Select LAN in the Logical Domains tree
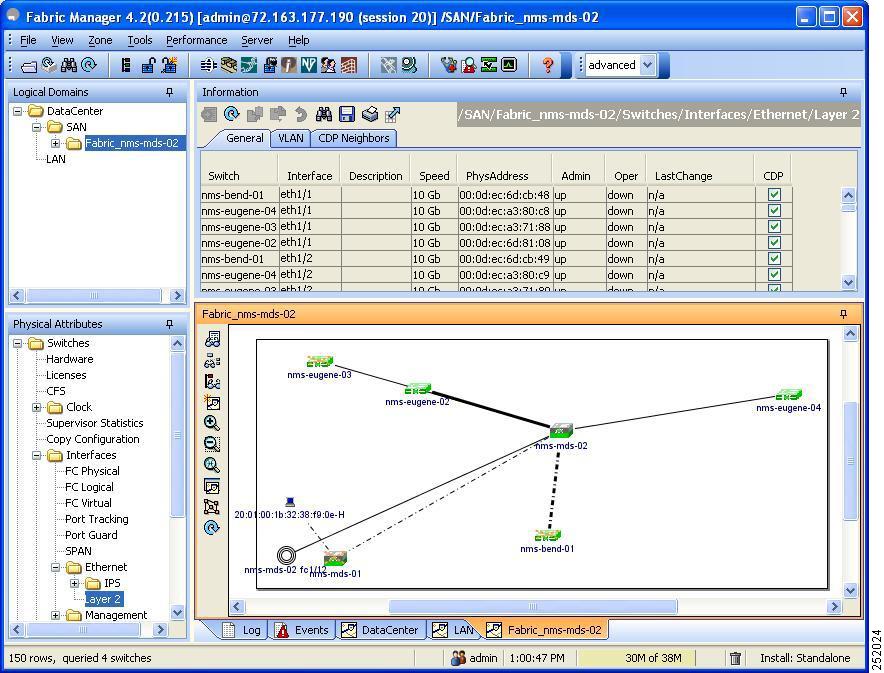The width and height of the screenshot is (884, 673). point(56,159)
